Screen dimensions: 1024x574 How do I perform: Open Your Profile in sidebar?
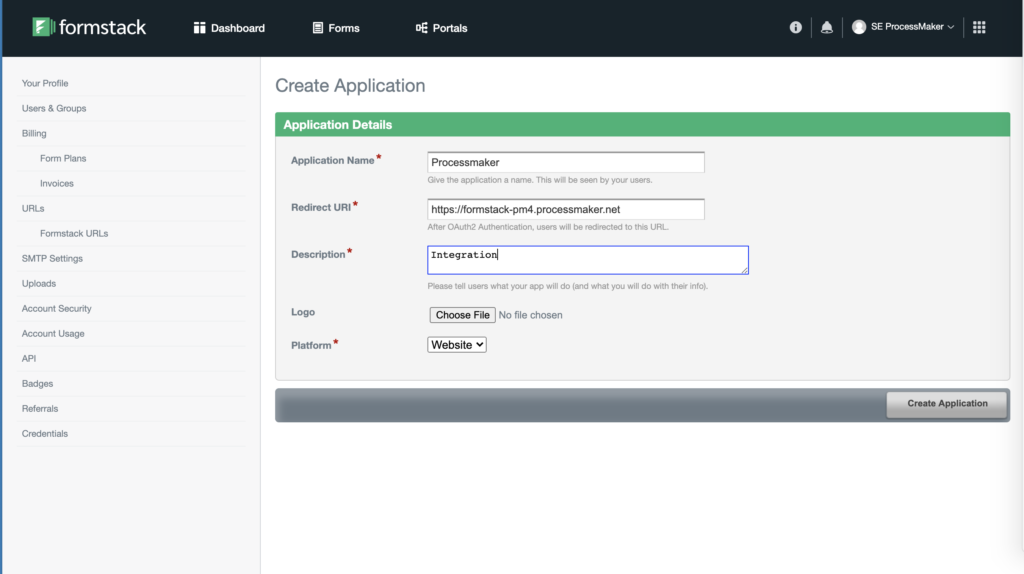[x=45, y=84]
